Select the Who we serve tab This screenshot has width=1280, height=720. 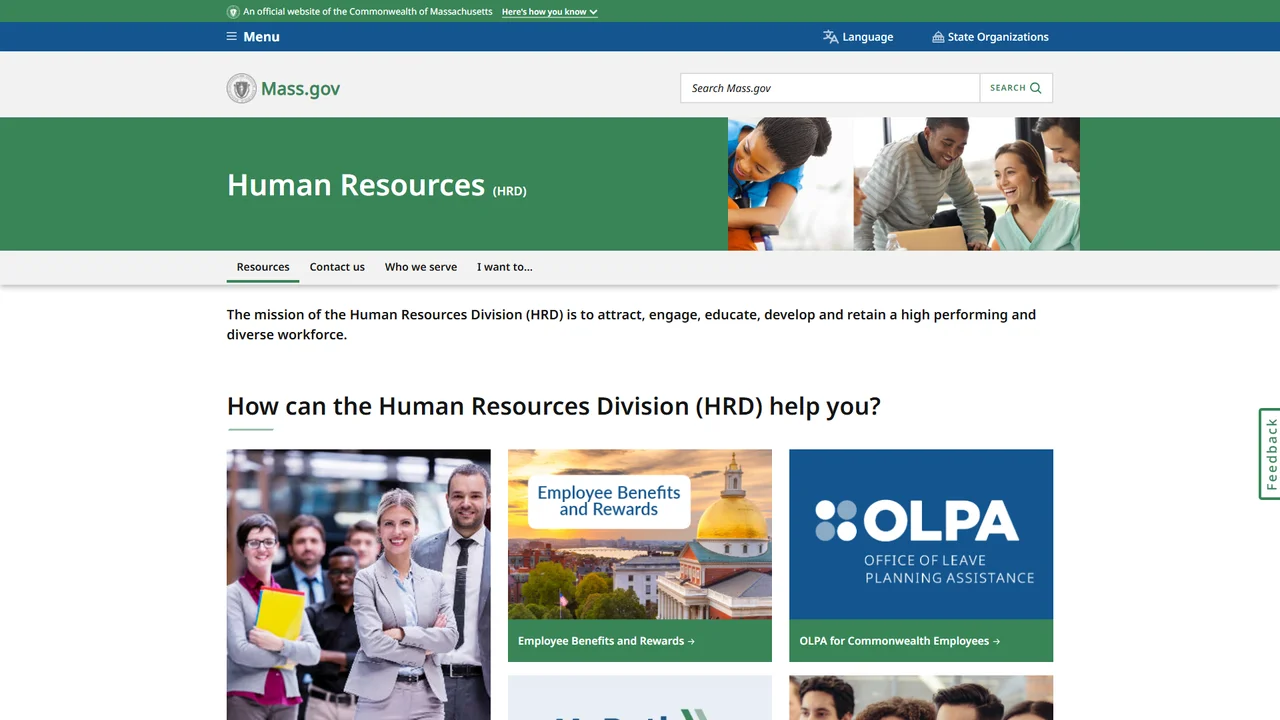pyautogui.click(x=421, y=267)
